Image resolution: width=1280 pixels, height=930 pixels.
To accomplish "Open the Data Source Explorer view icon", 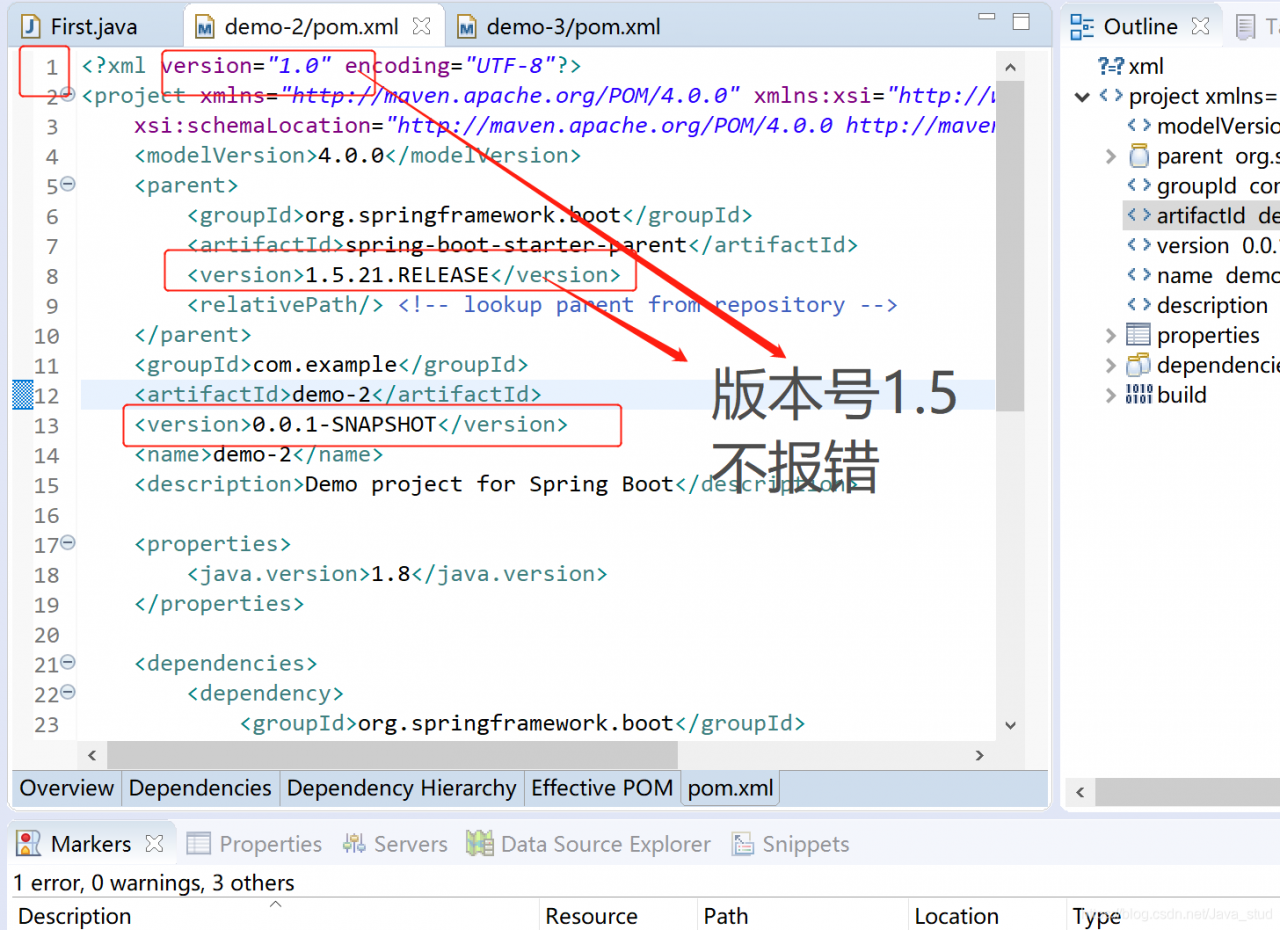I will 480,844.
